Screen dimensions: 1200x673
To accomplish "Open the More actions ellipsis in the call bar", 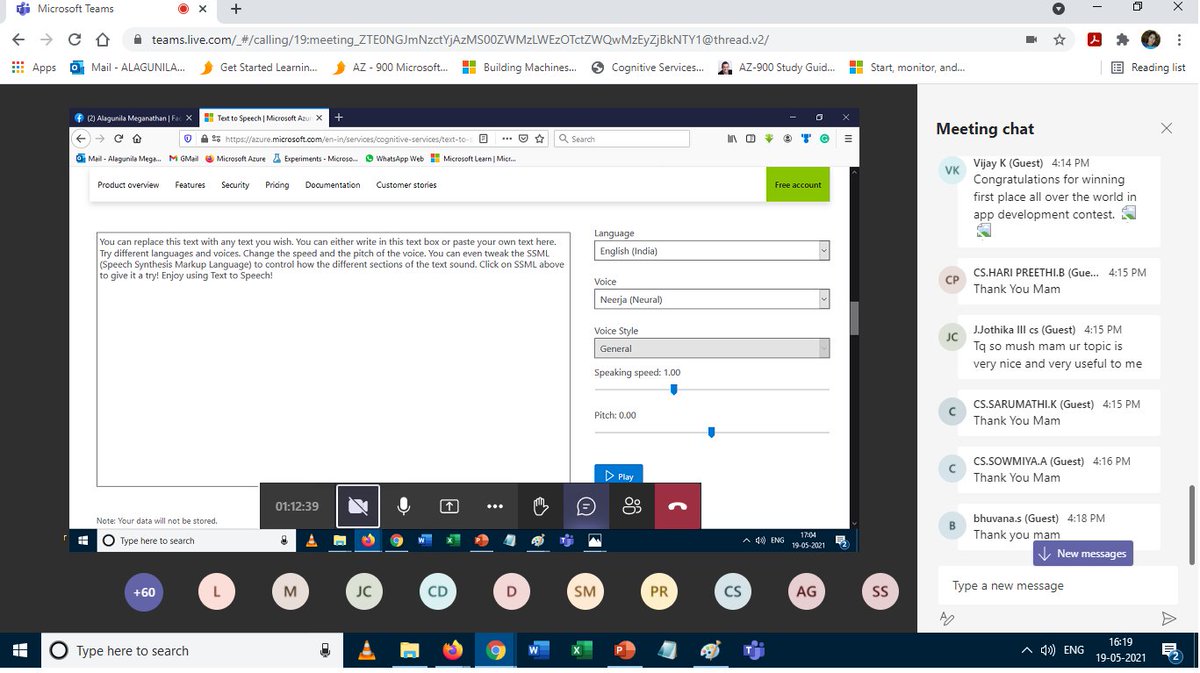I will [x=495, y=506].
